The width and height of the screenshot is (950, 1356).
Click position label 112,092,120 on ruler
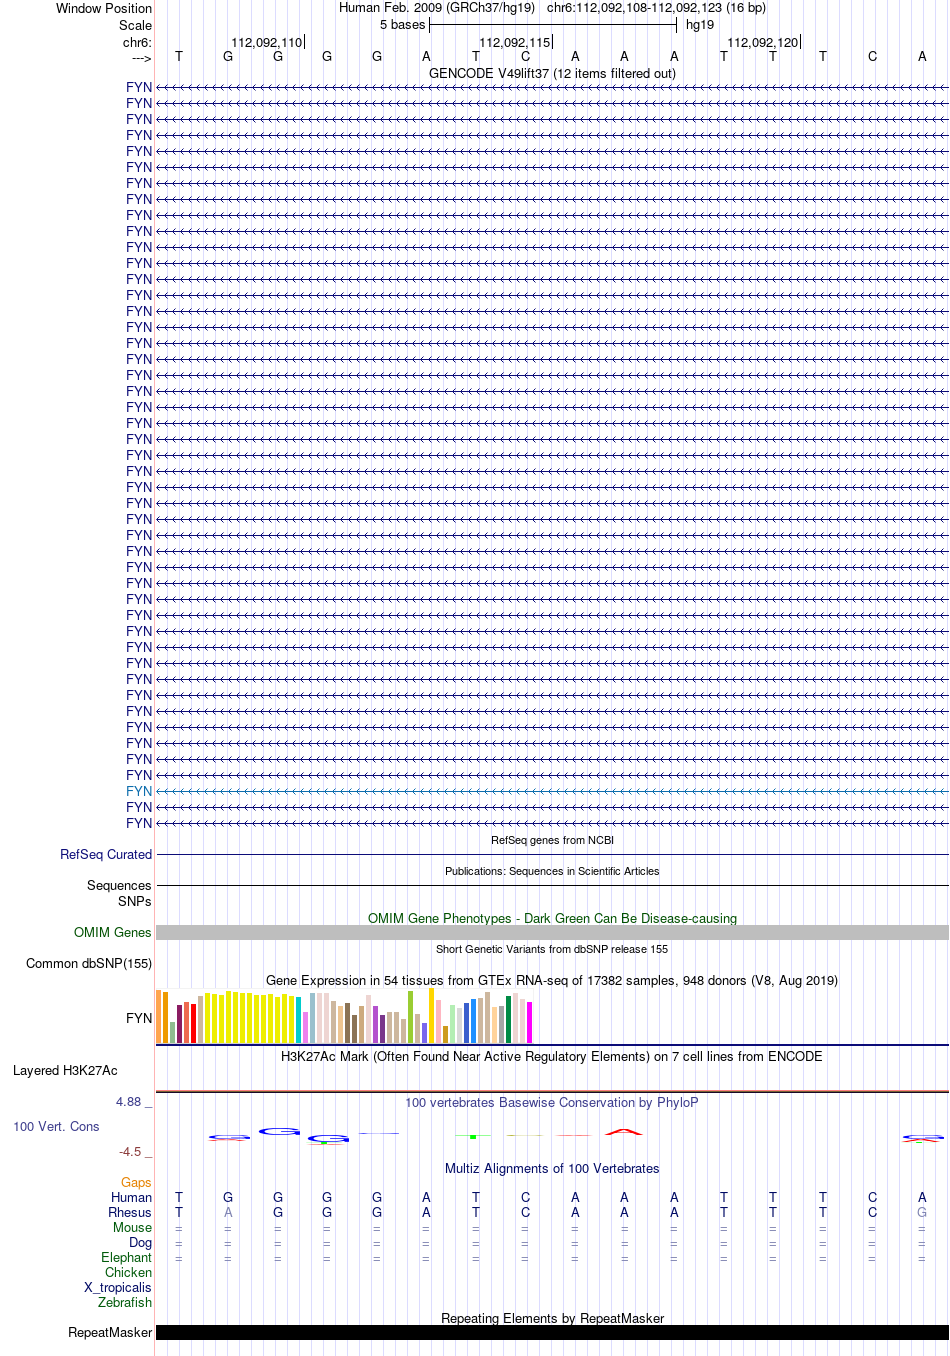click(x=763, y=43)
